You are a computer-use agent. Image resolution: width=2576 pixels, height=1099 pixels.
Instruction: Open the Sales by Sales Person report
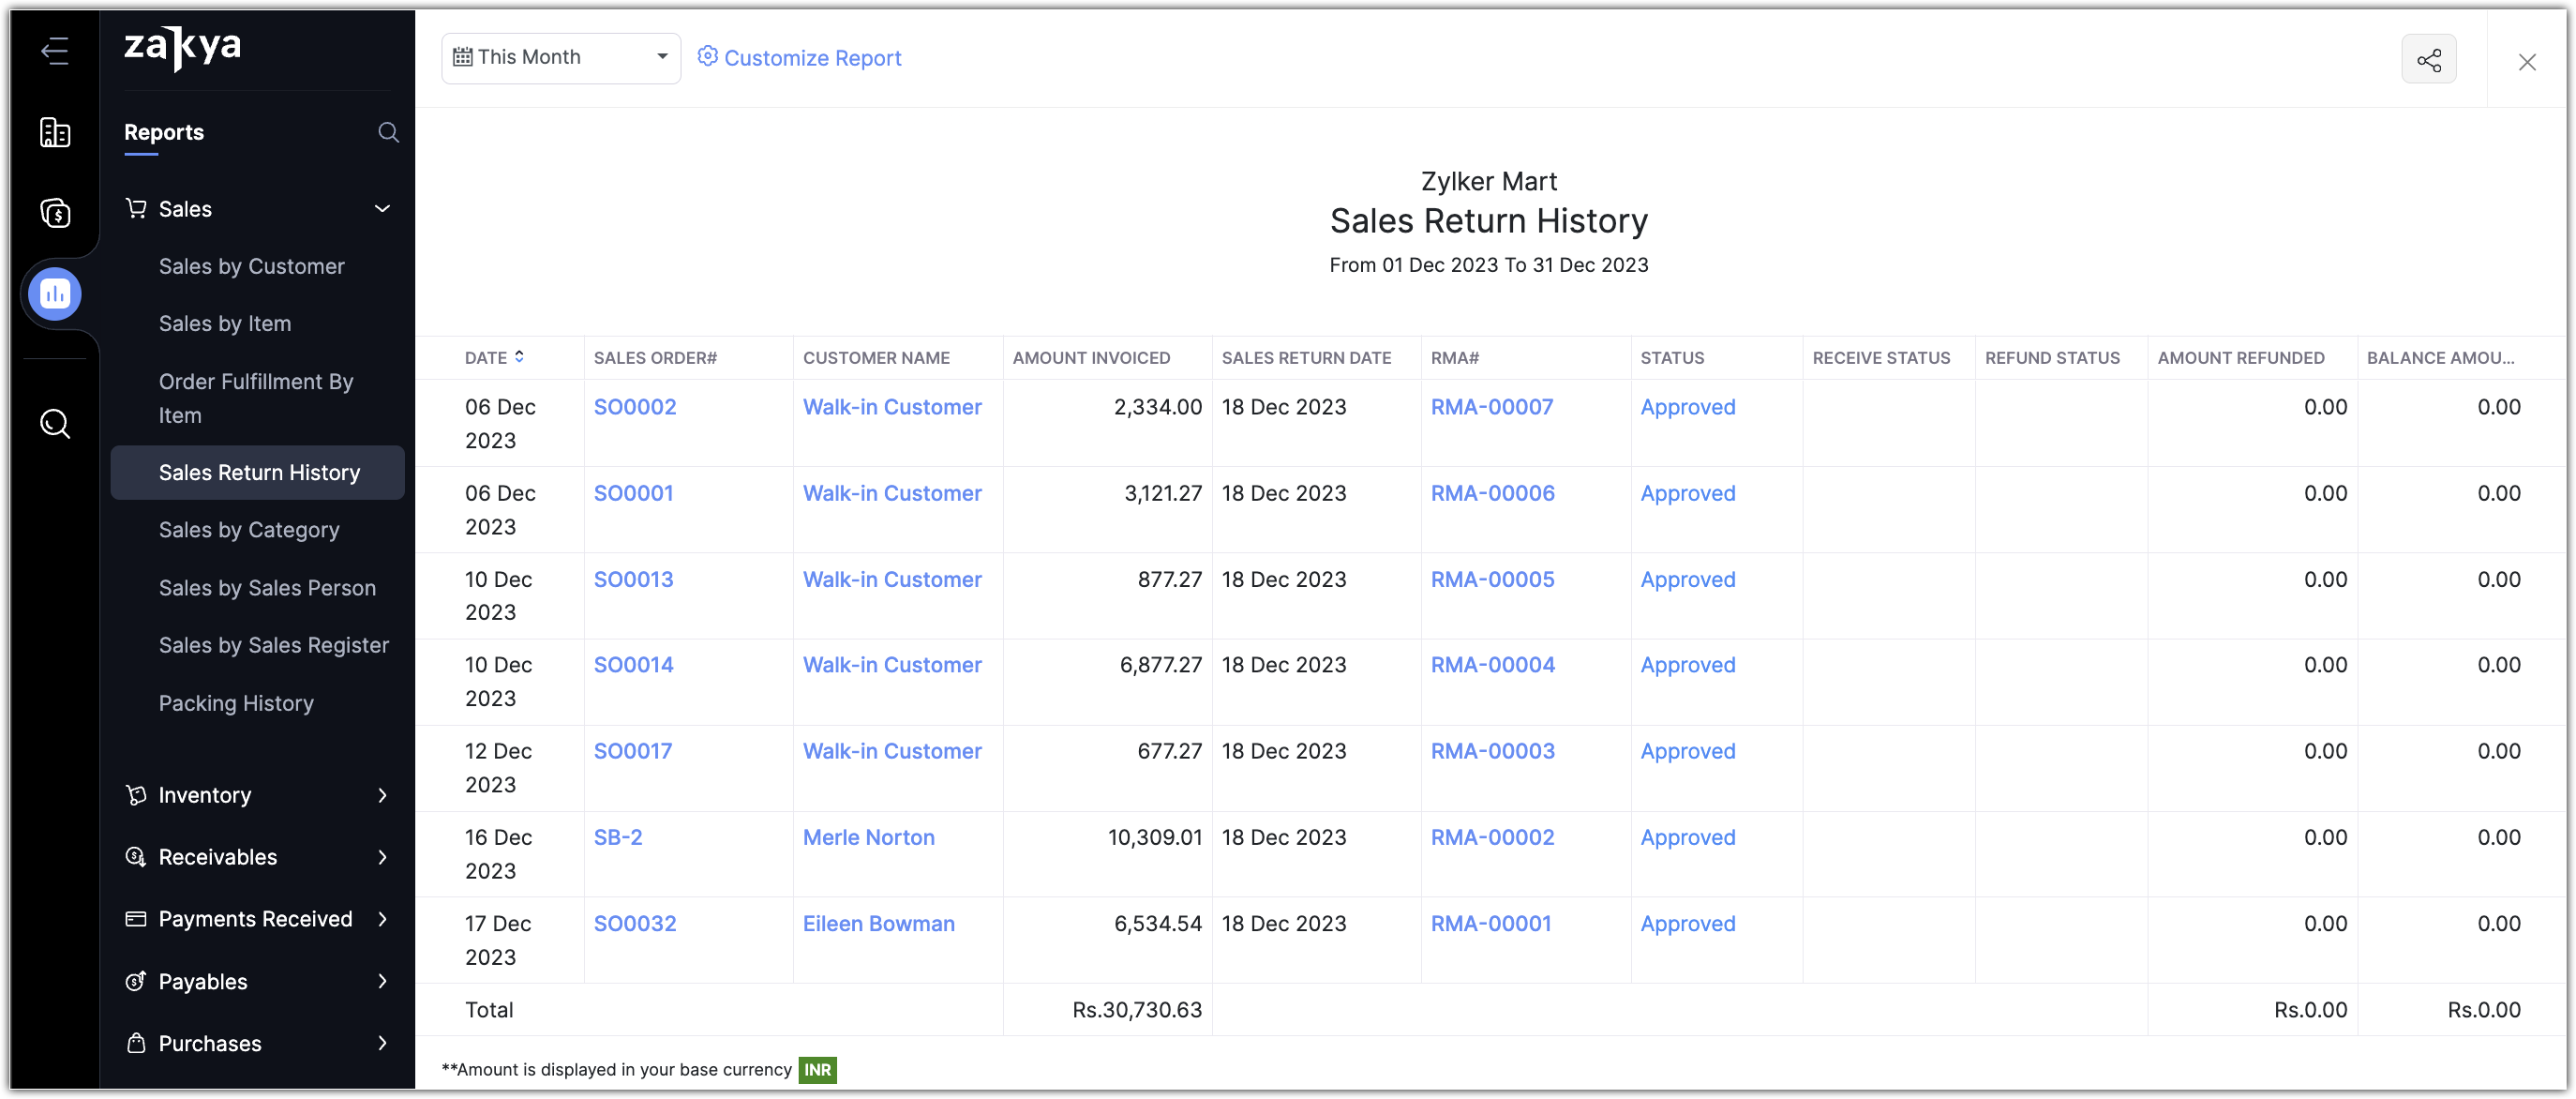[x=267, y=587]
